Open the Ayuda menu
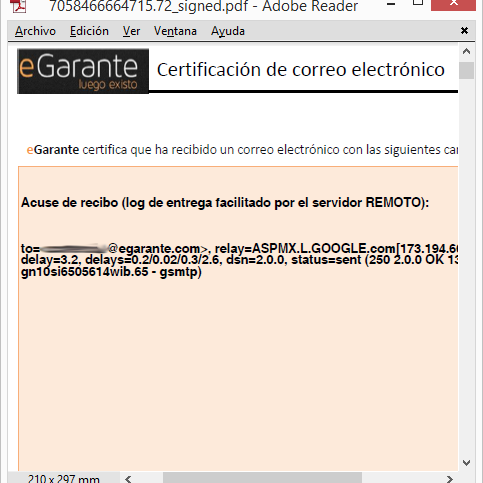Screen dimensions: 483x483 228,31
